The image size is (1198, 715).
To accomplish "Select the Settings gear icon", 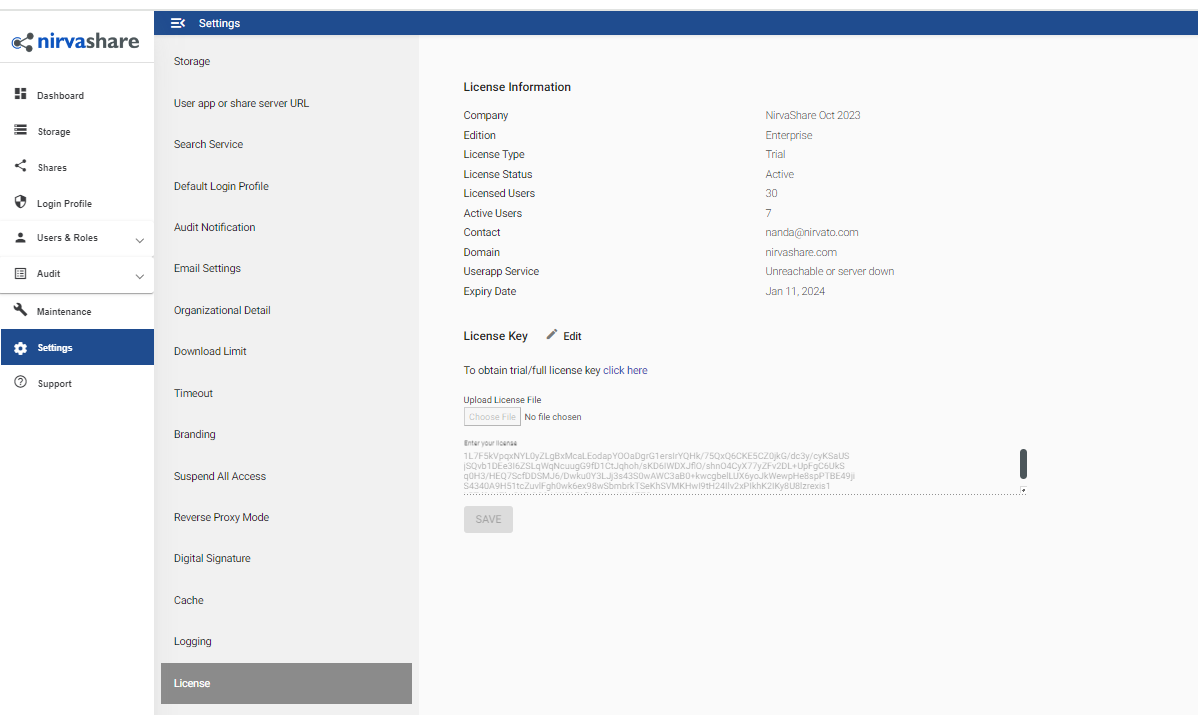I will (x=21, y=346).
